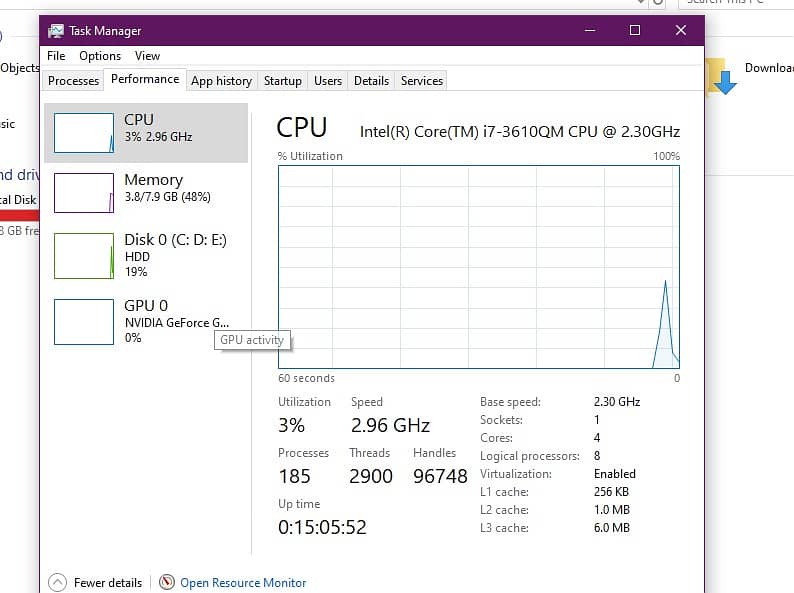This screenshot has width=794, height=593.
Task: Switch to the Processes tab
Action: [74, 81]
